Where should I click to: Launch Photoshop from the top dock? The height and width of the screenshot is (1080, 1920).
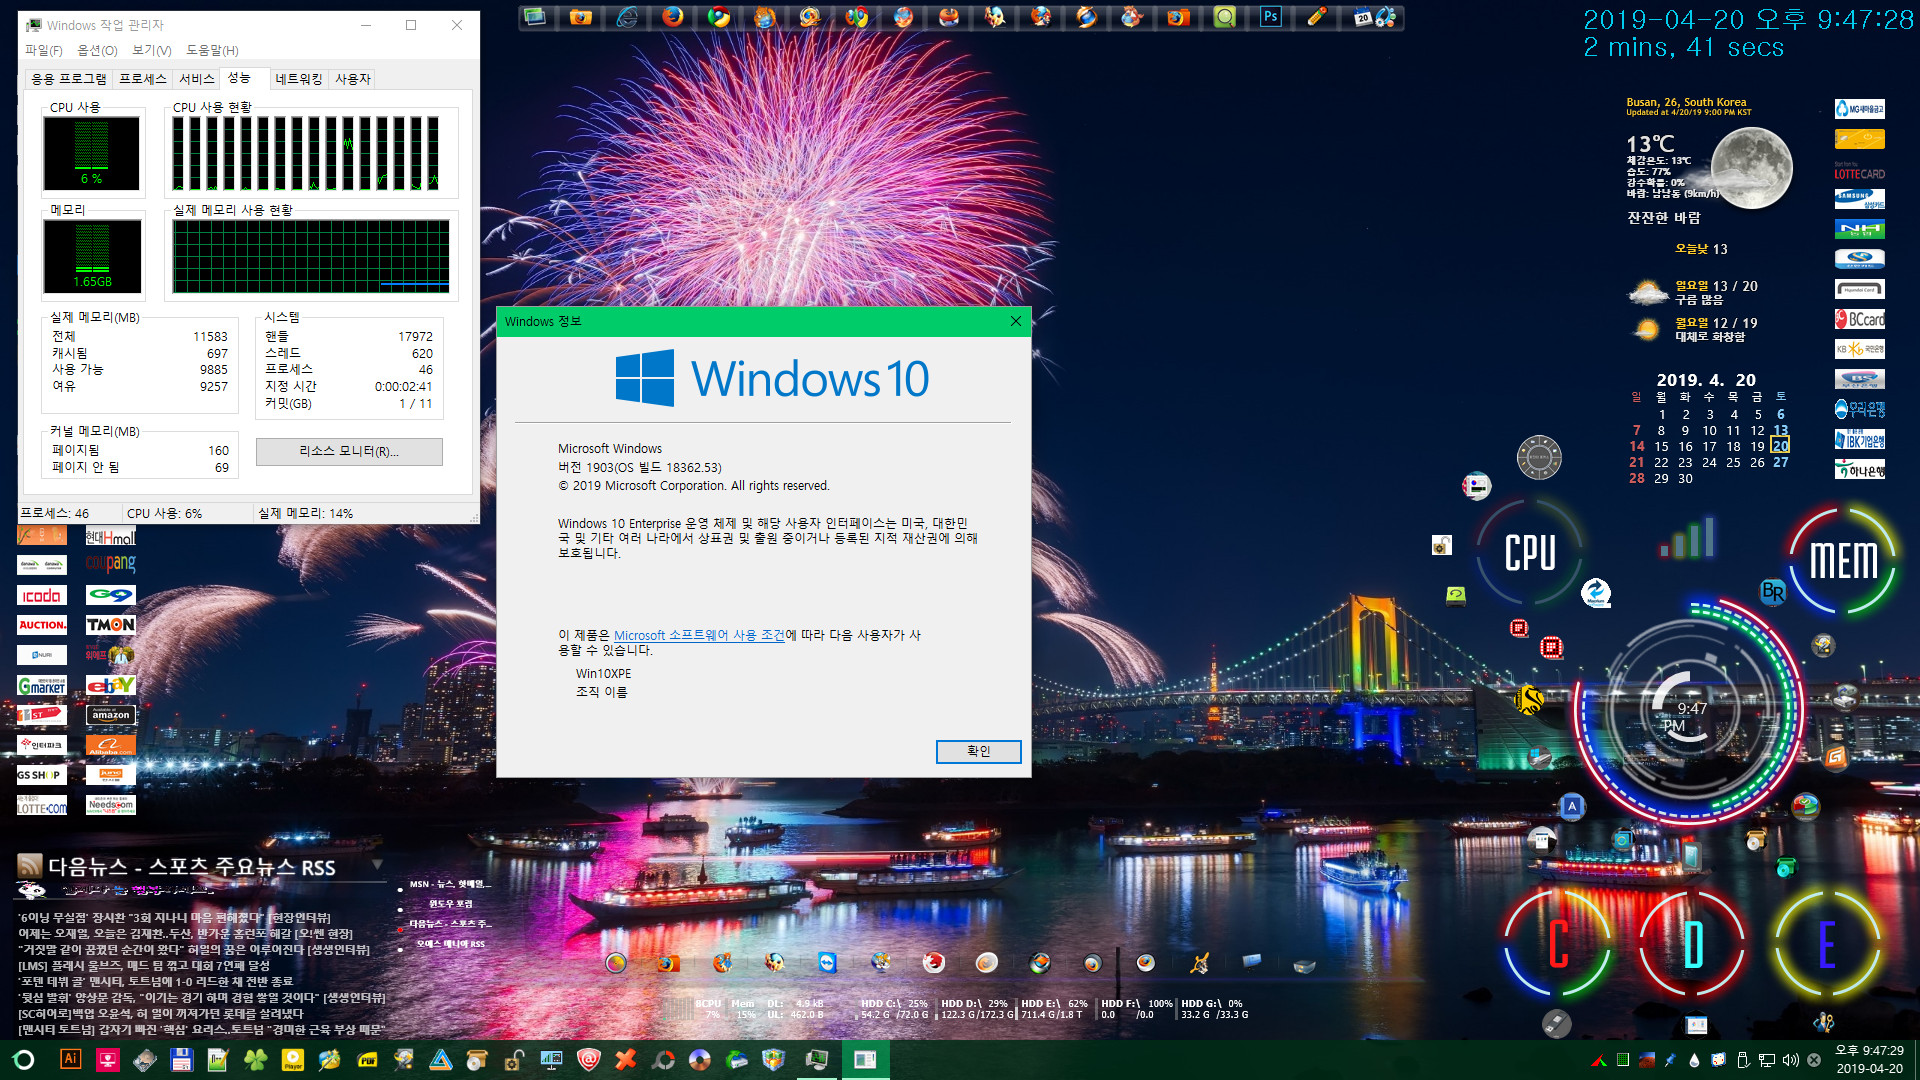[x=1270, y=17]
